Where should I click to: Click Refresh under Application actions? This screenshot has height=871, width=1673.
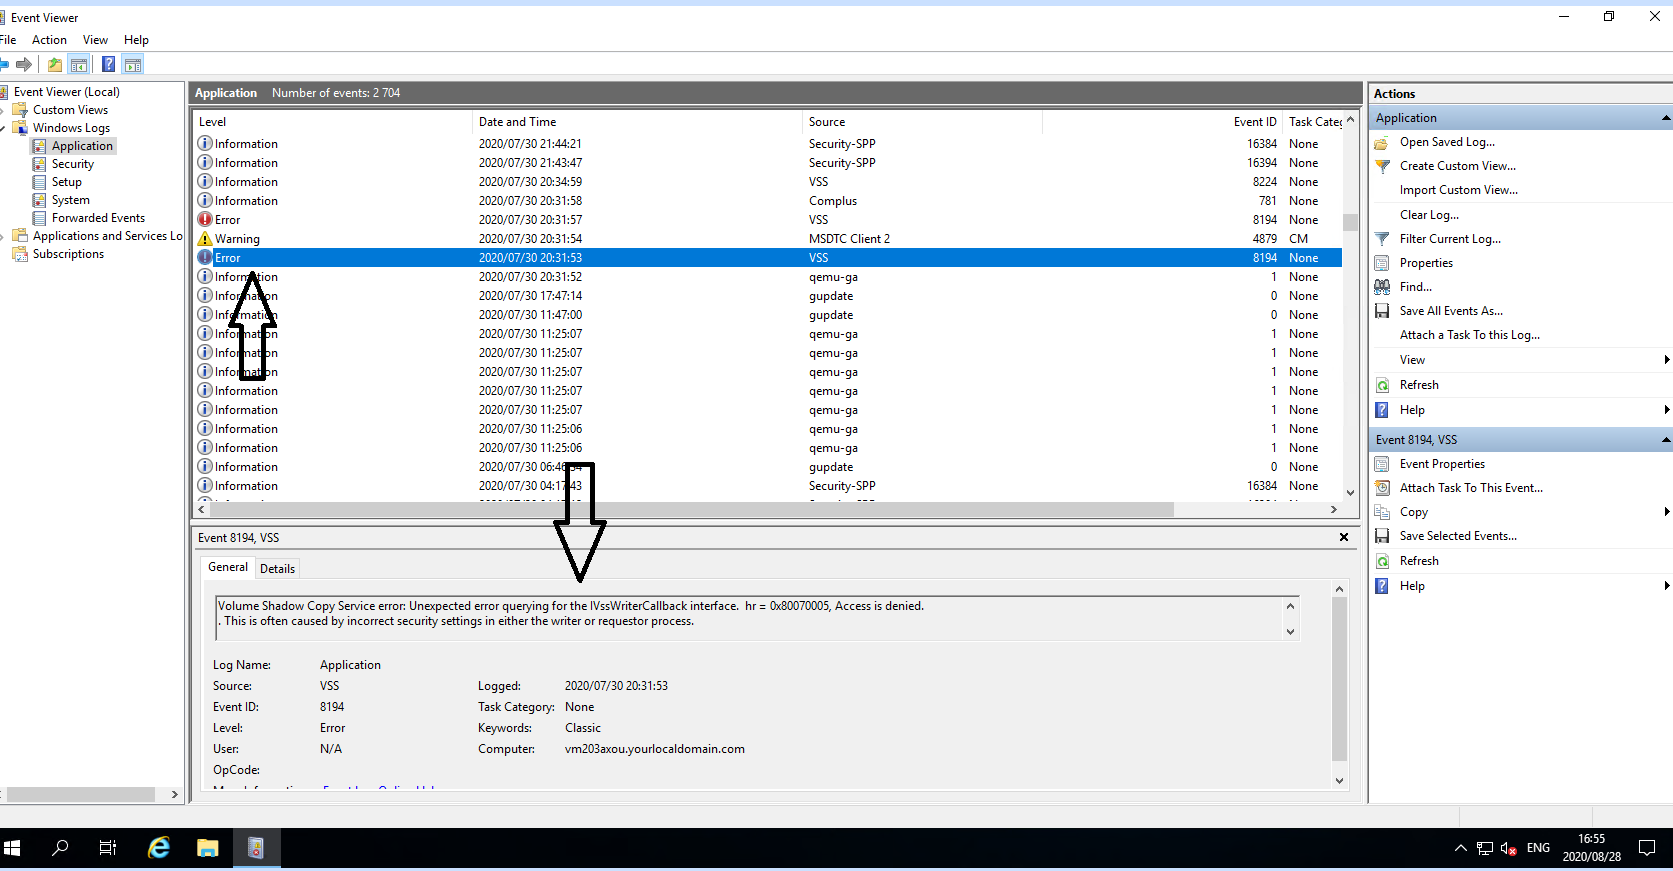[1419, 385]
